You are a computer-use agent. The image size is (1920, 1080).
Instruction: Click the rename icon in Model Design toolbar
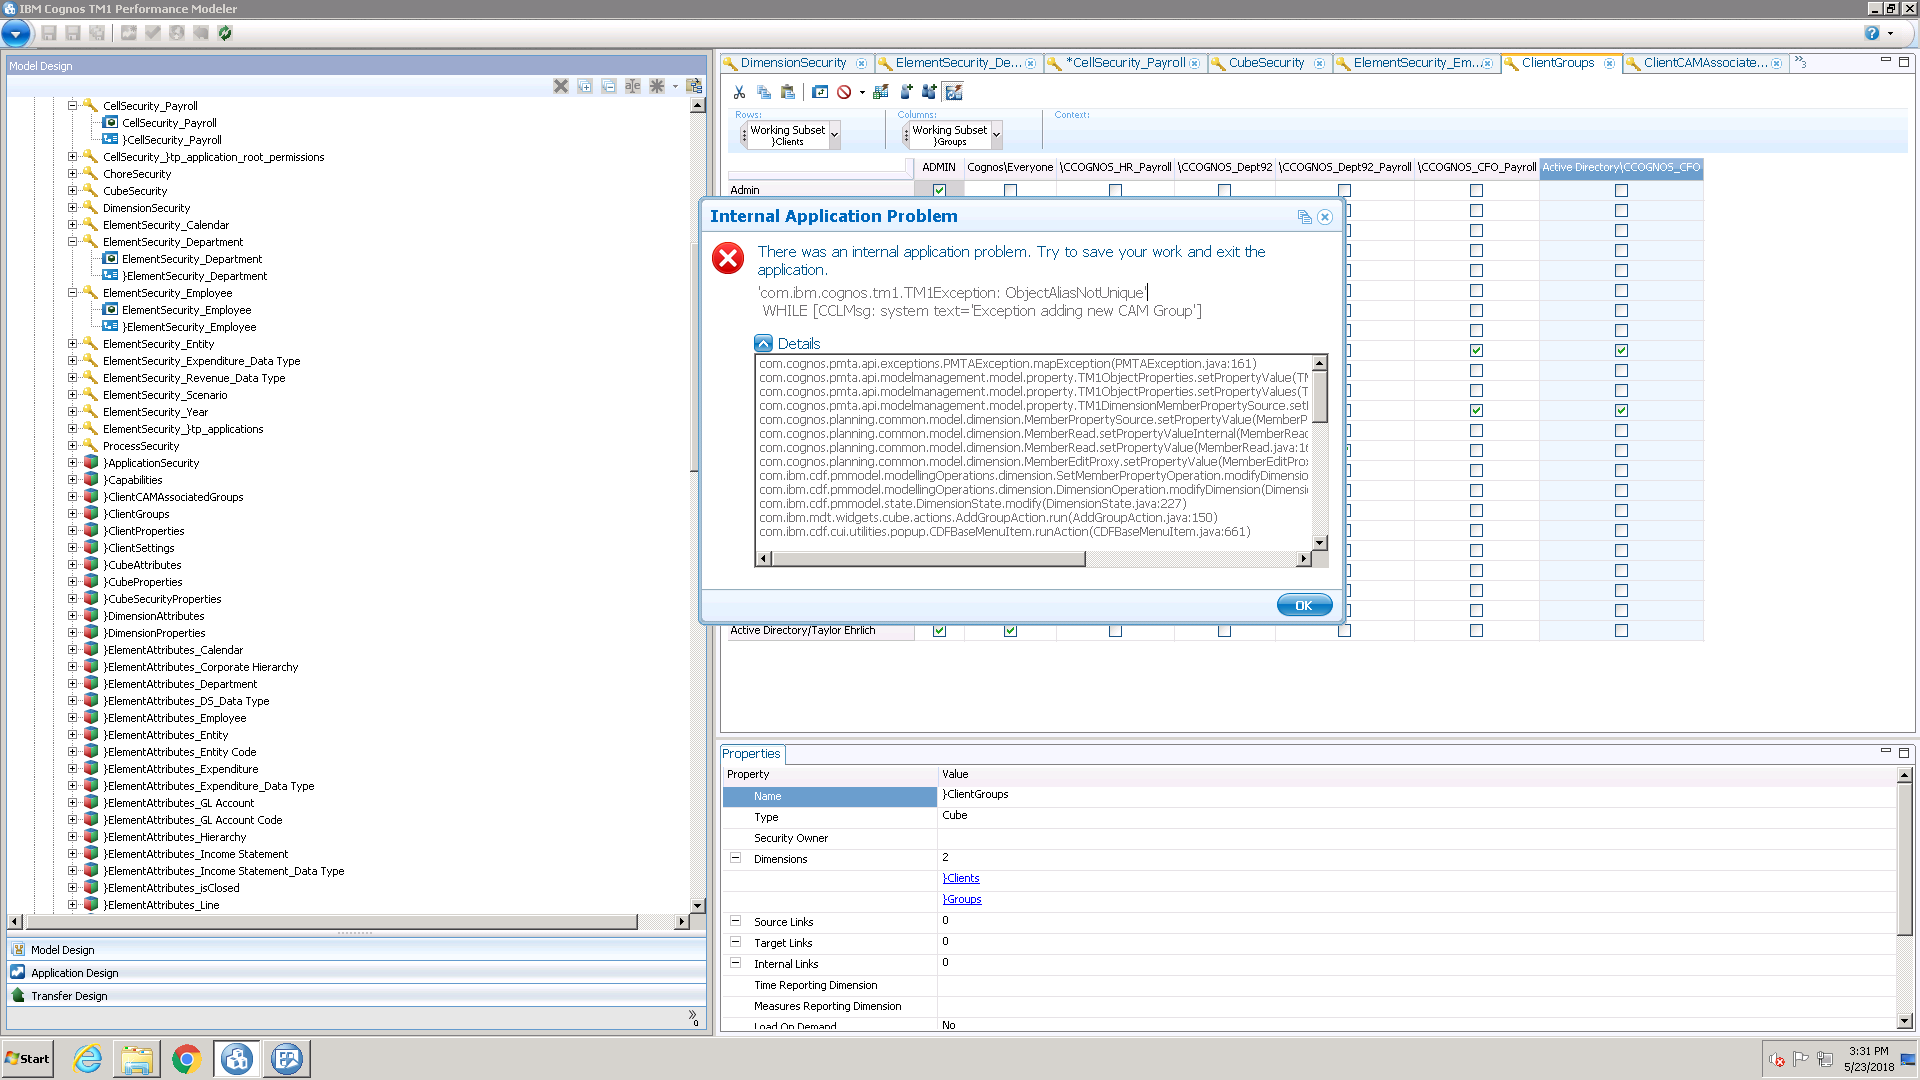(633, 87)
